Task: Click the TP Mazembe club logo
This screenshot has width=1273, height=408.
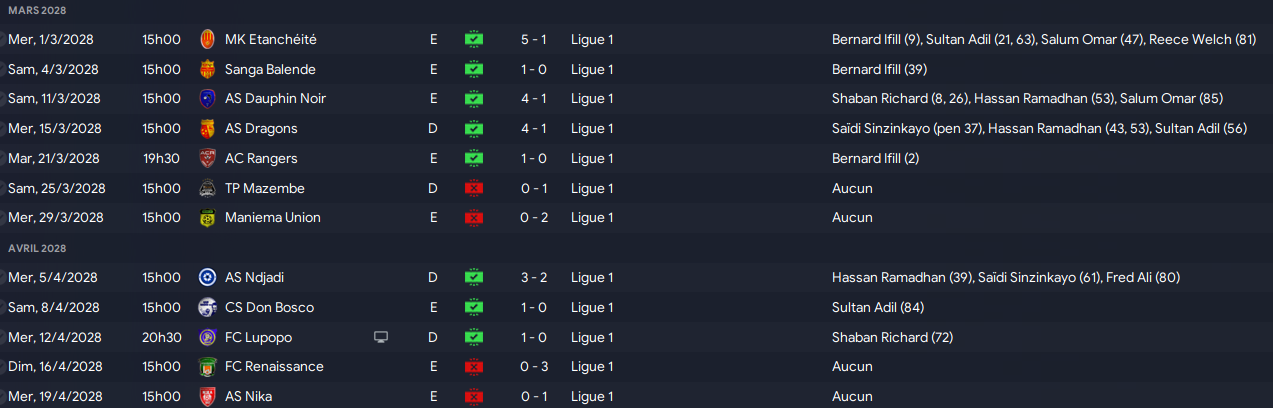Action: click(207, 188)
